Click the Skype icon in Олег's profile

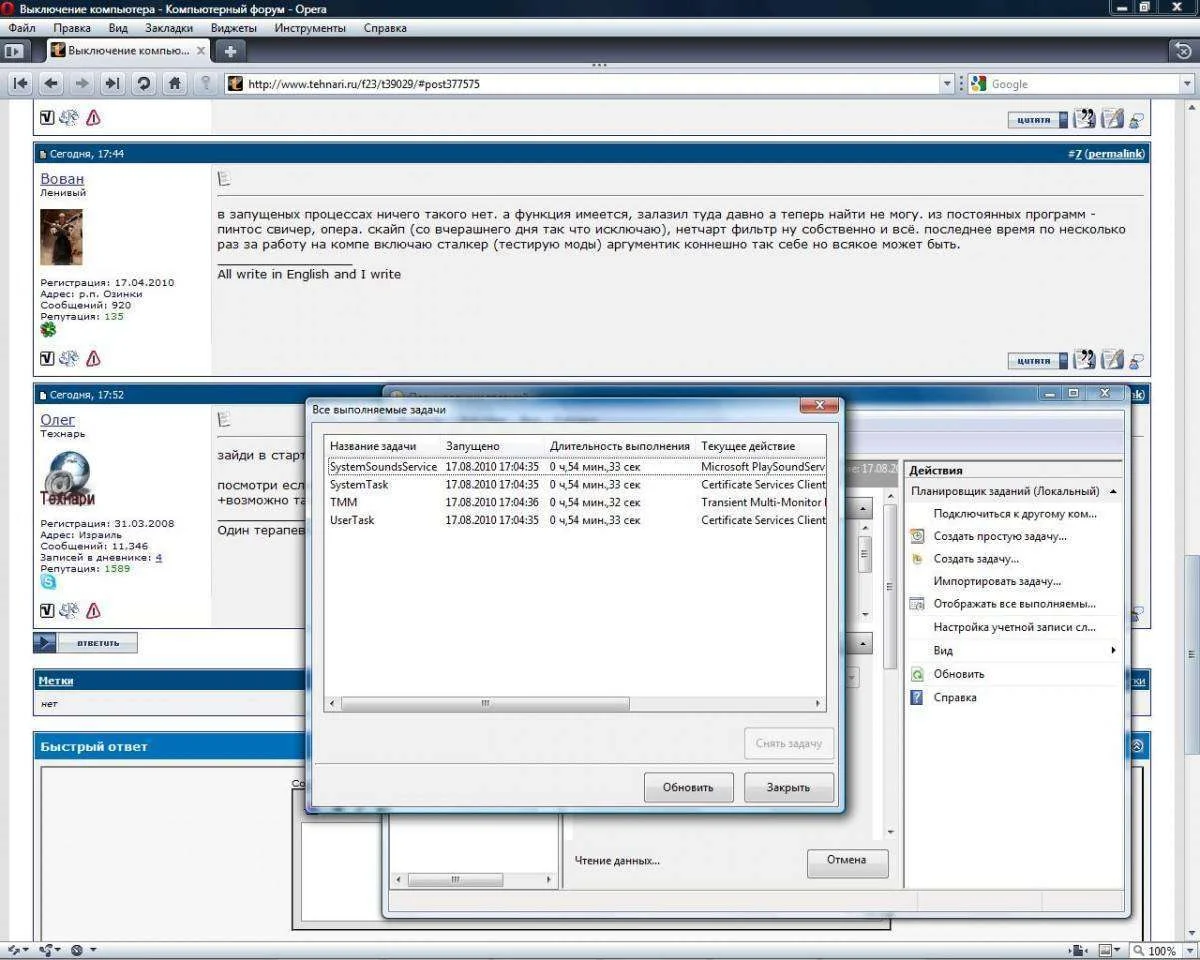(x=48, y=582)
